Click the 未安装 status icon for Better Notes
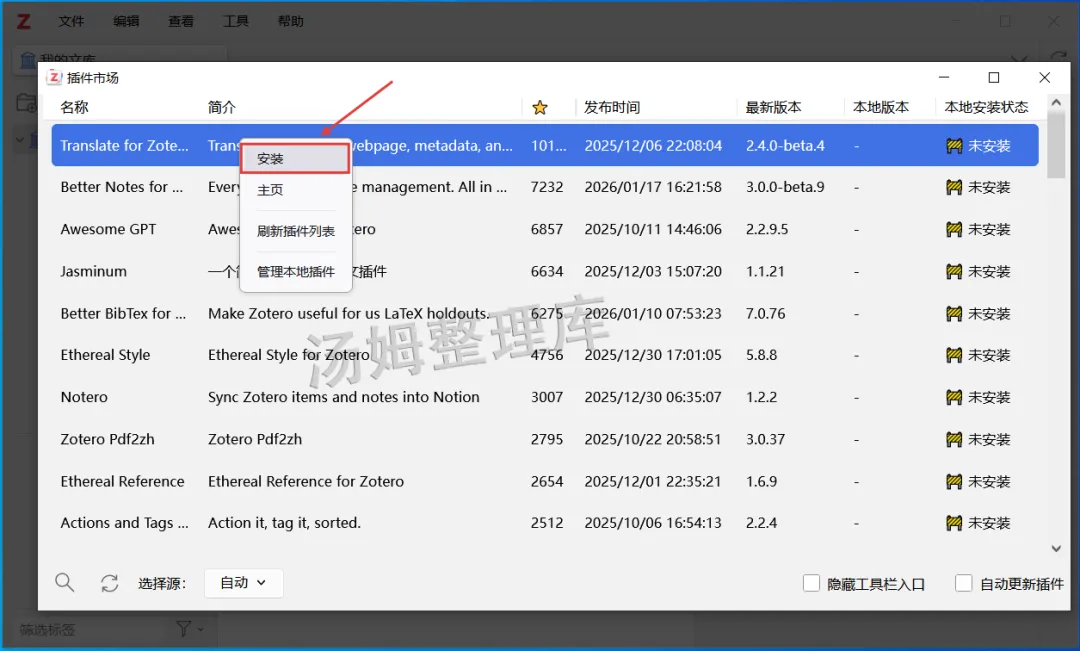Viewport: 1080px width, 651px height. click(x=954, y=187)
